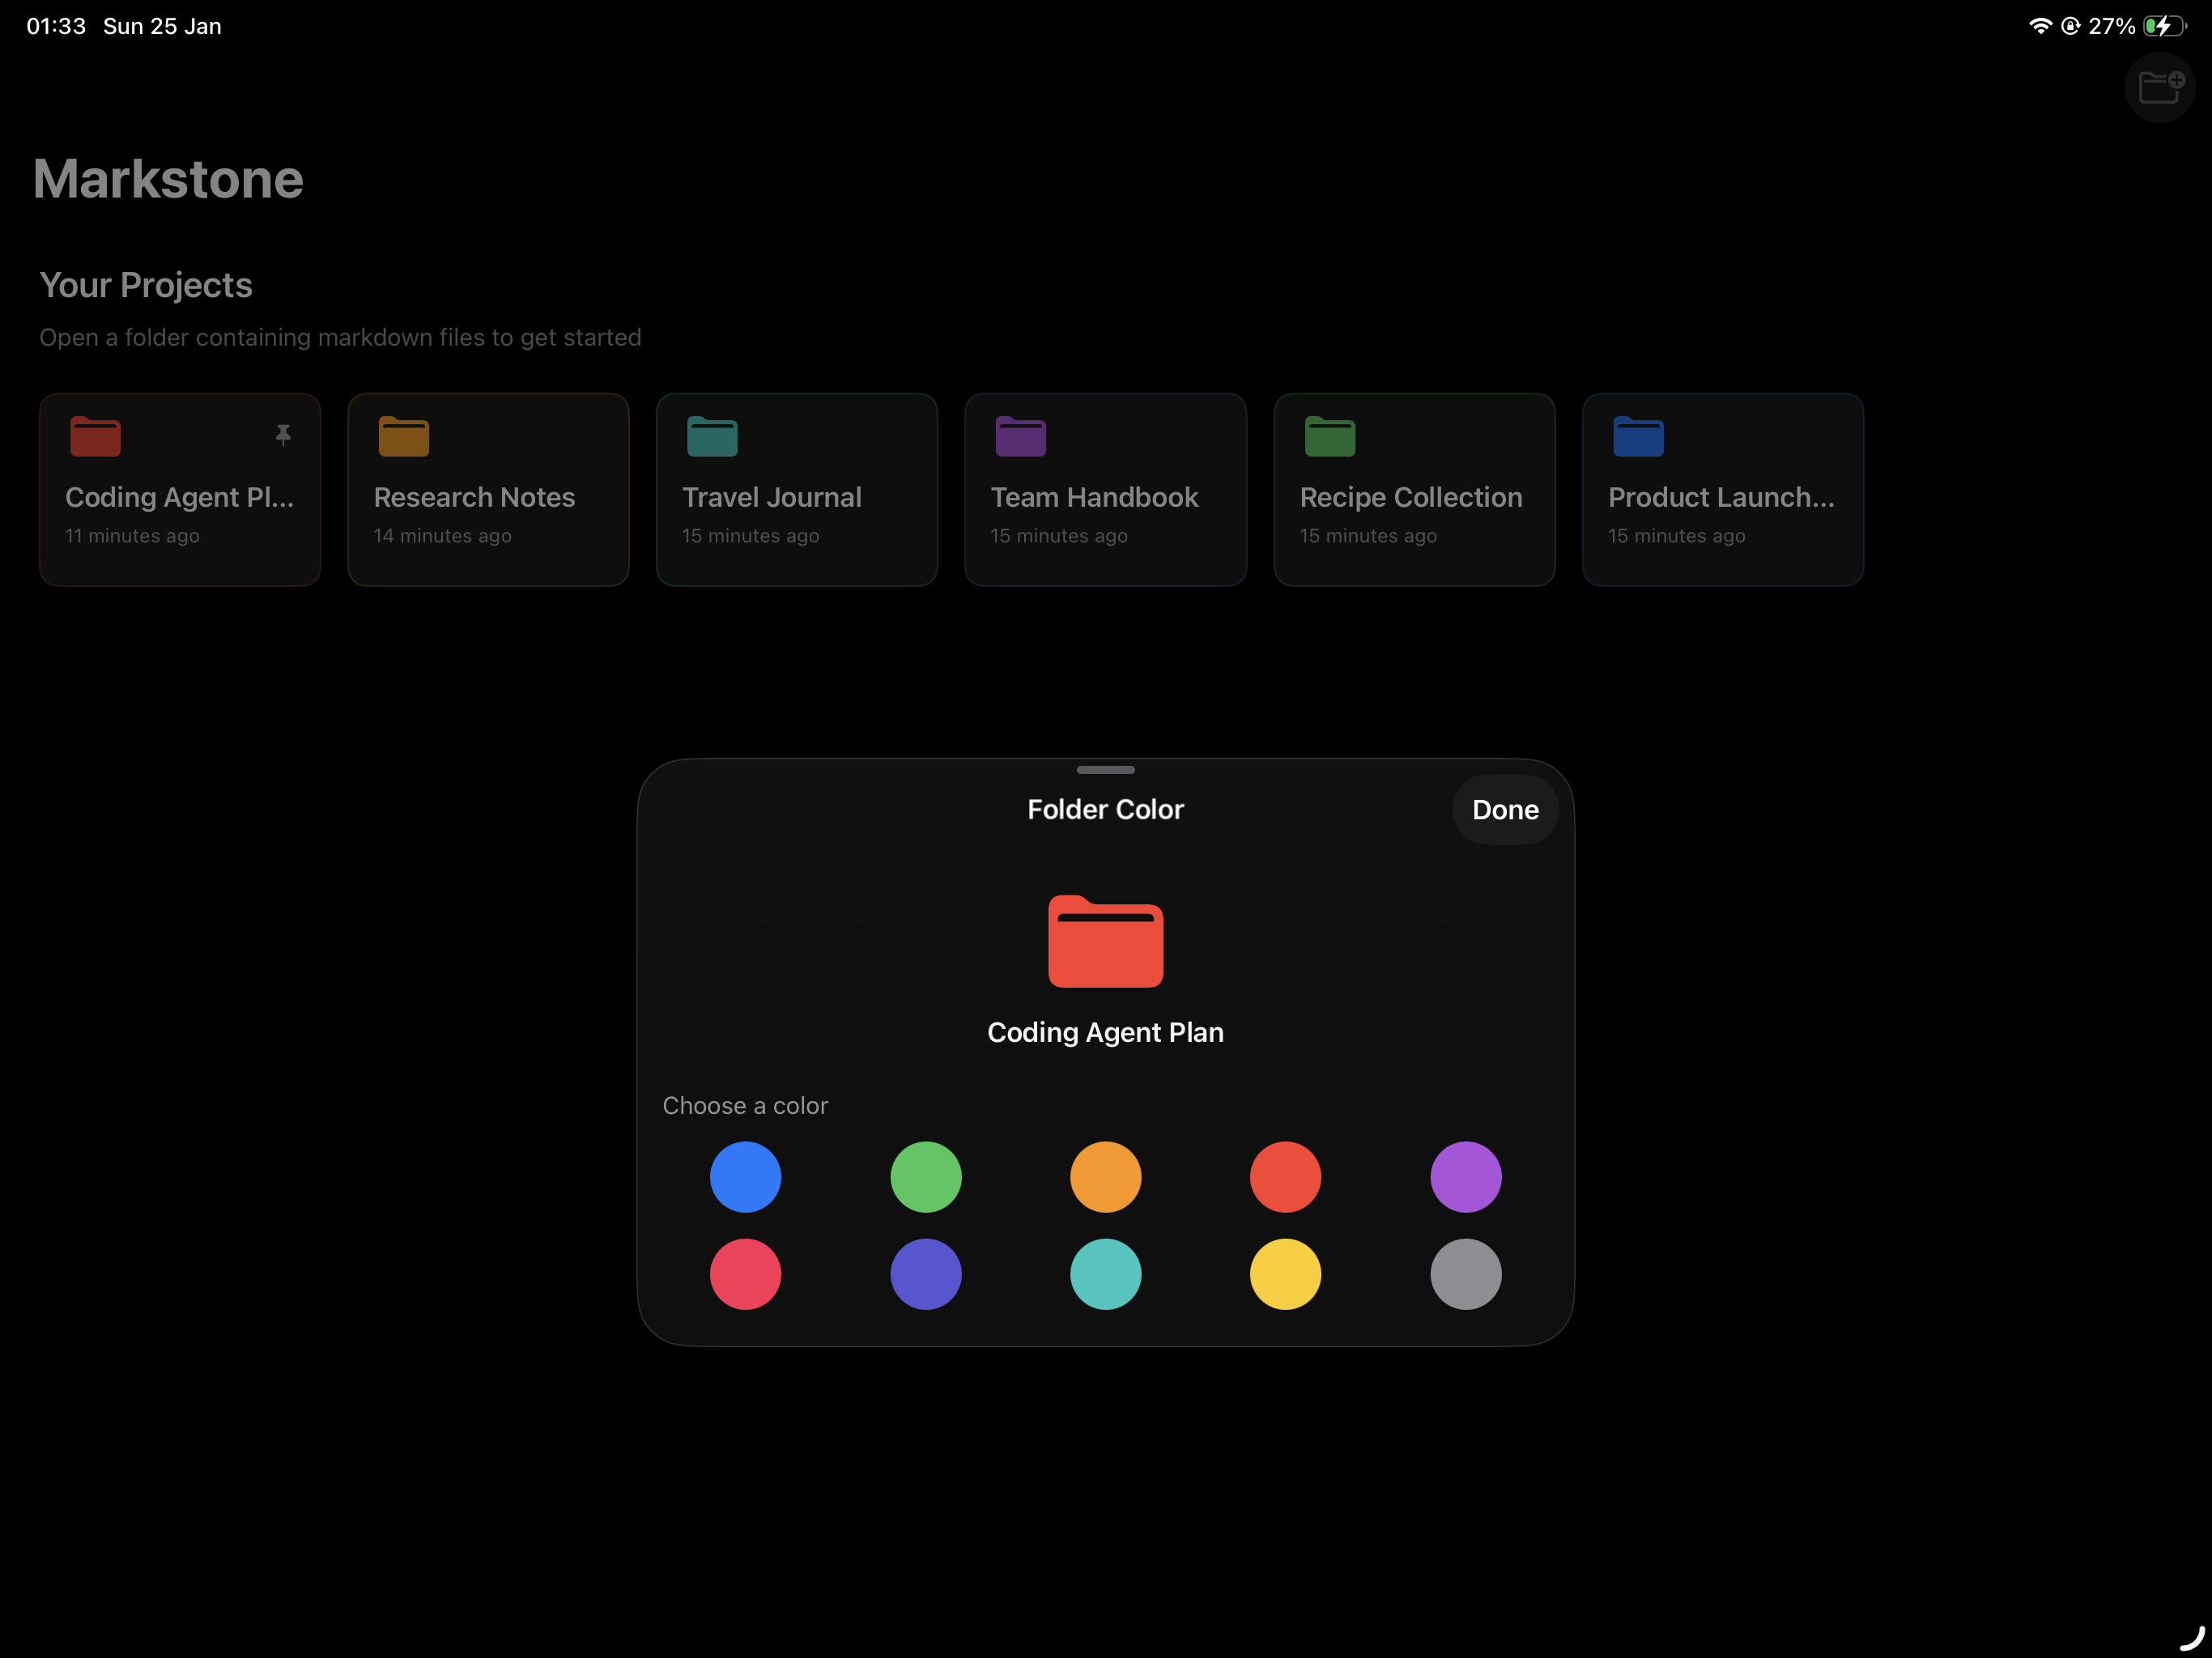Open the Travel Journal project
Image resolution: width=2212 pixels, height=1658 pixels.
tap(797, 490)
